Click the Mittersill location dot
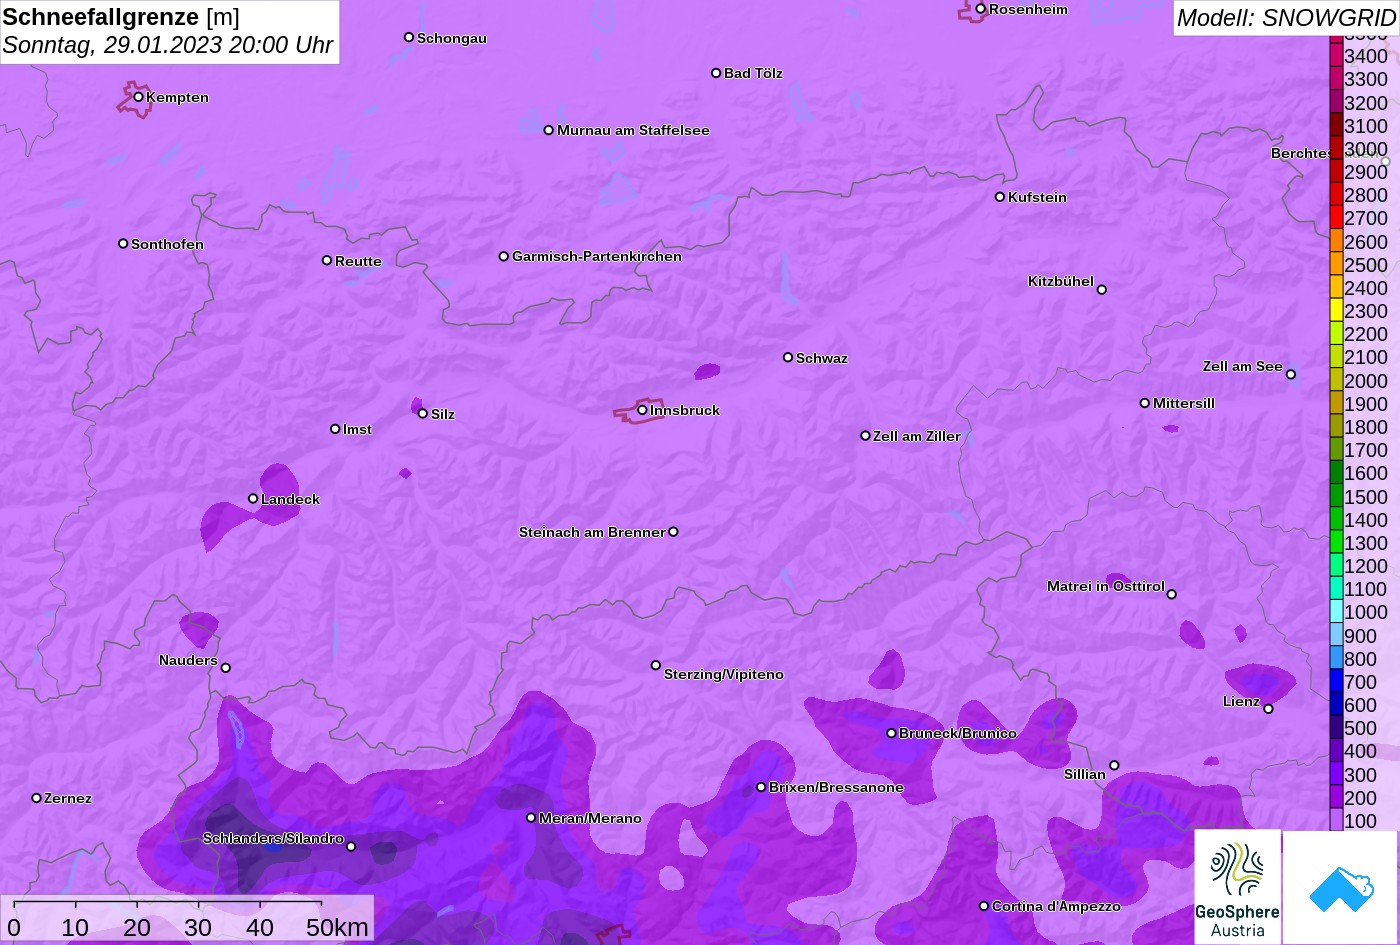 [1145, 403]
